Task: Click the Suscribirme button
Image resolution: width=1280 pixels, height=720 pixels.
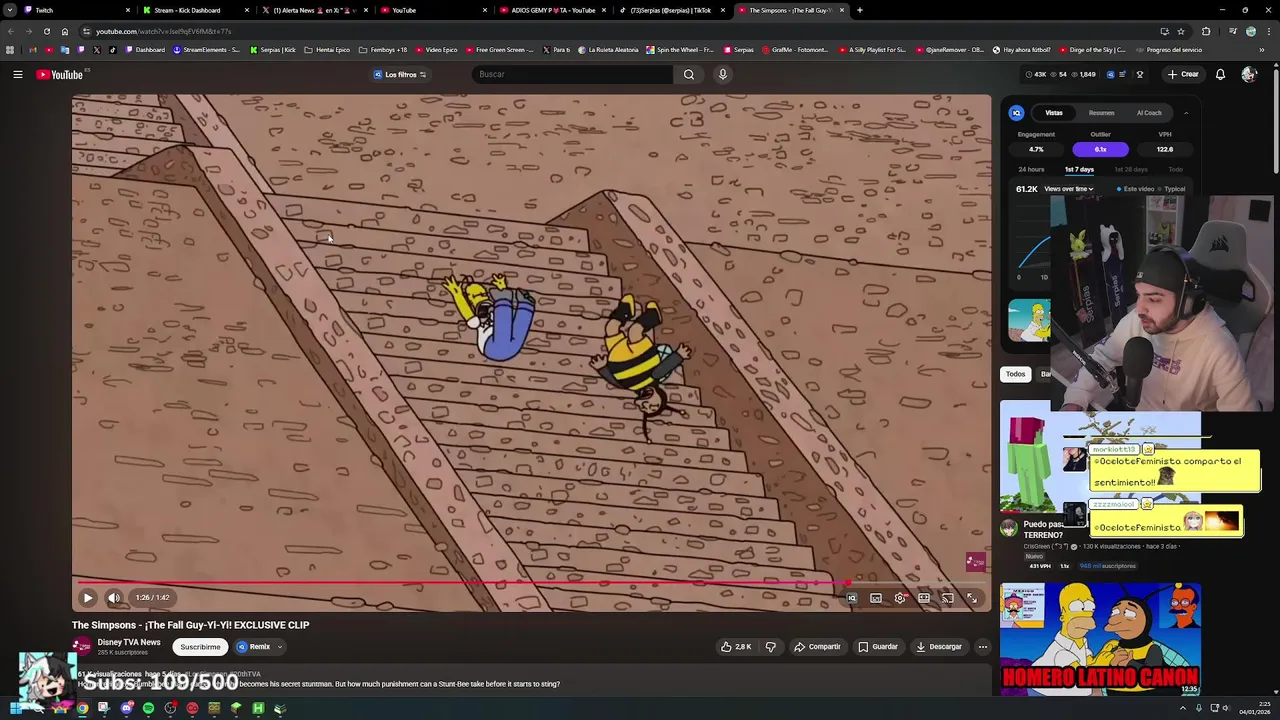Action: pos(200,647)
